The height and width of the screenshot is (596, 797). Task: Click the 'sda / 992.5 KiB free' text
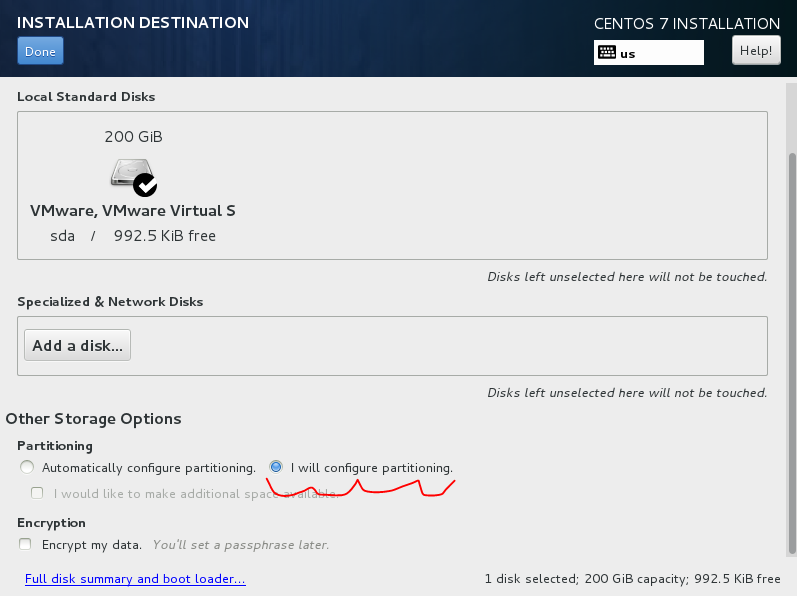(133, 236)
